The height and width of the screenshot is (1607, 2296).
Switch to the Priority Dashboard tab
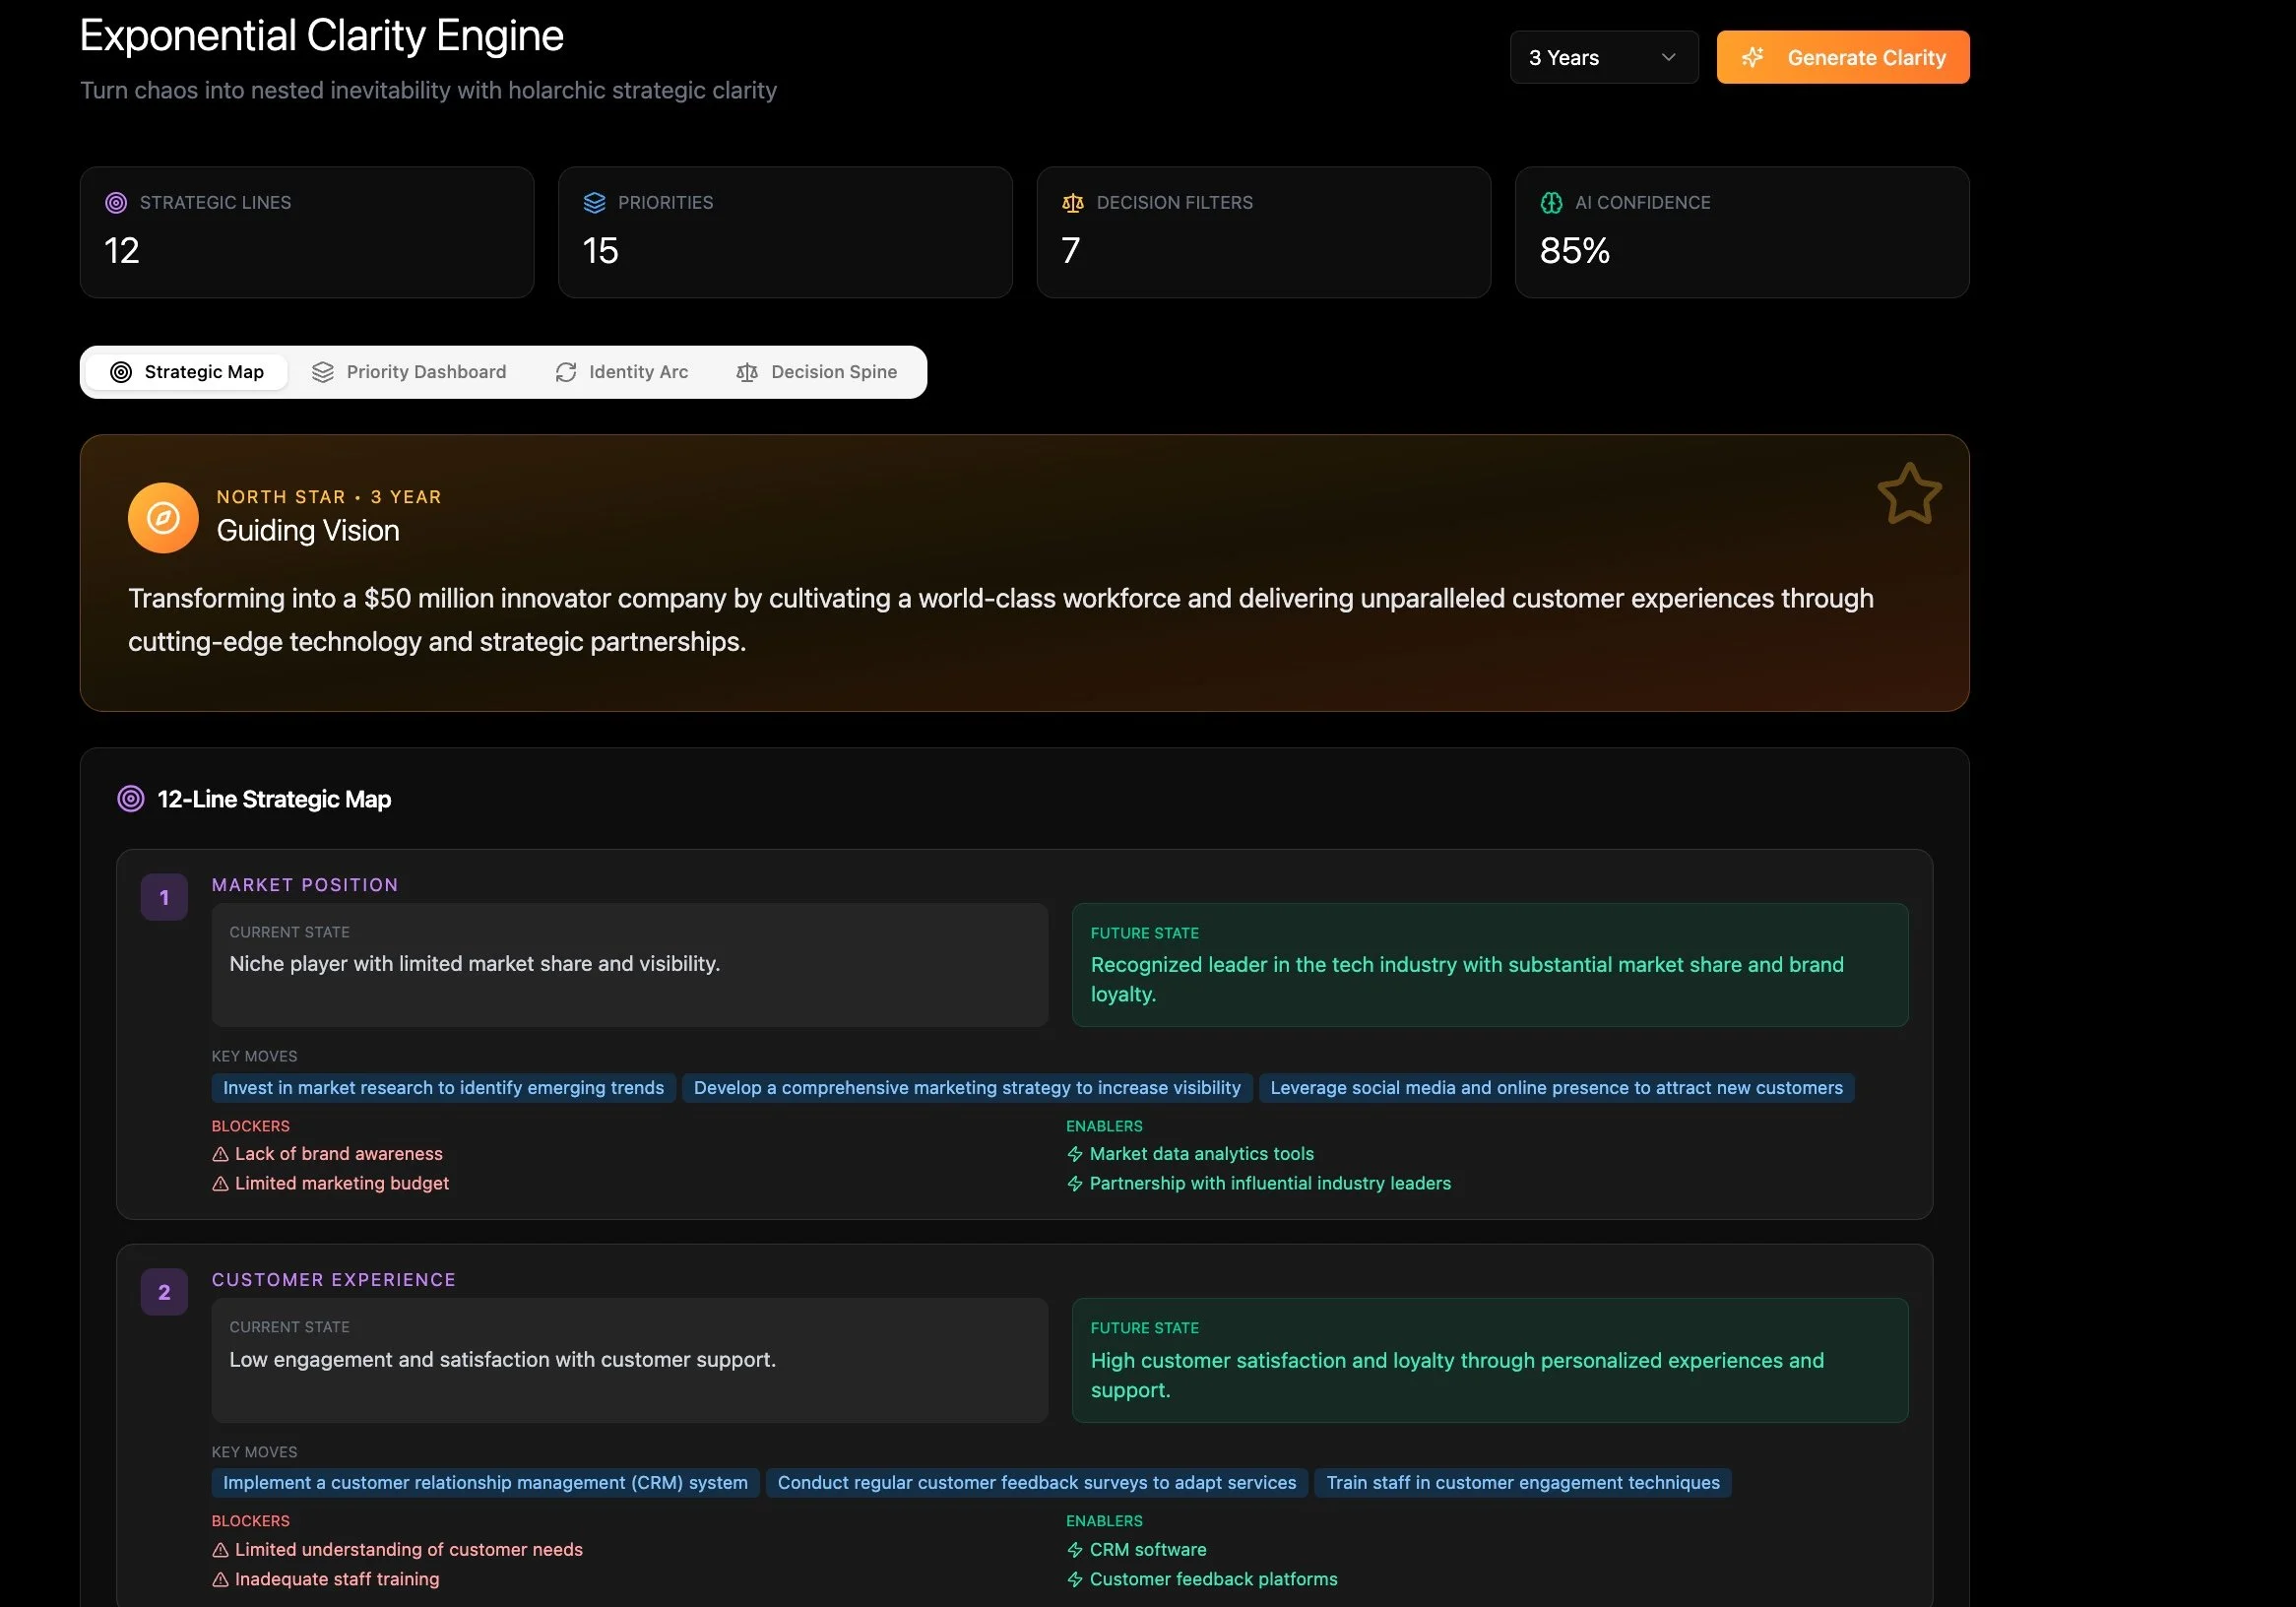tap(408, 372)
